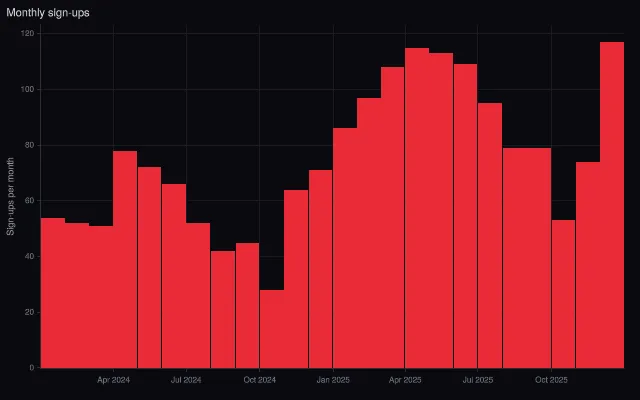Select the "Apr 2025" x-axis label
Viewport: 640px width, 400px height.
(405, 380)
